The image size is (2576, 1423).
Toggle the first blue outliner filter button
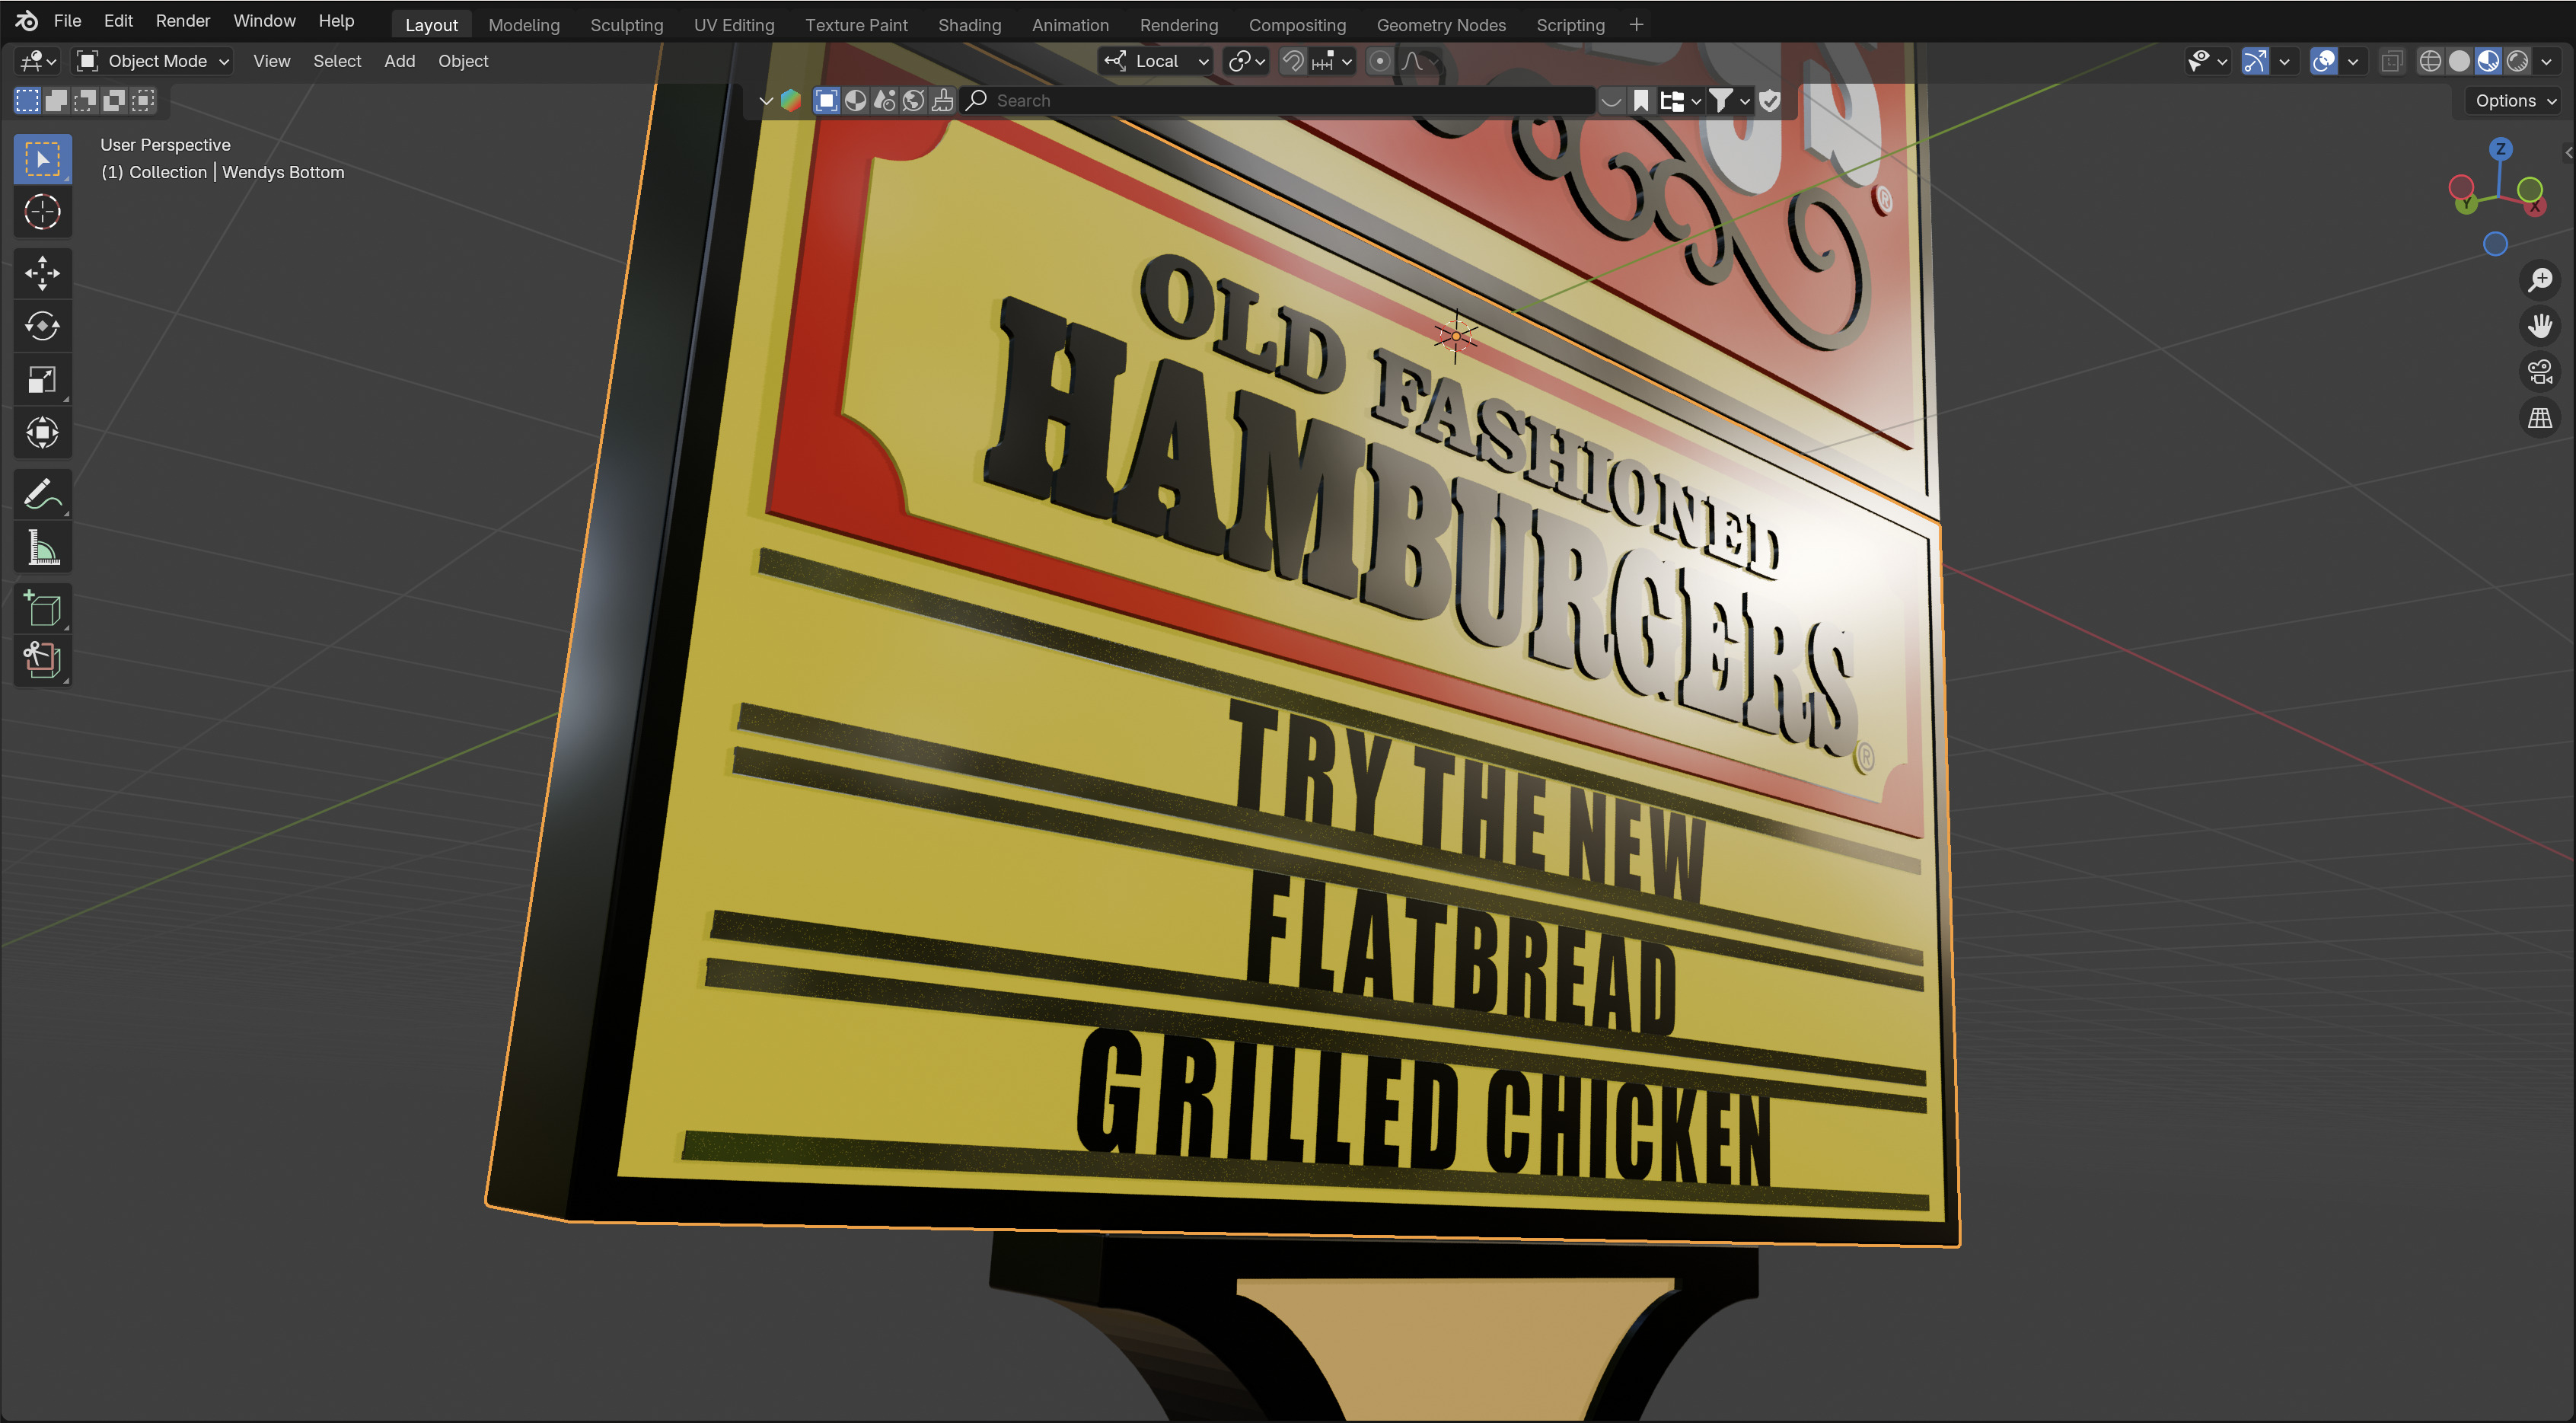tap(826, 100)
